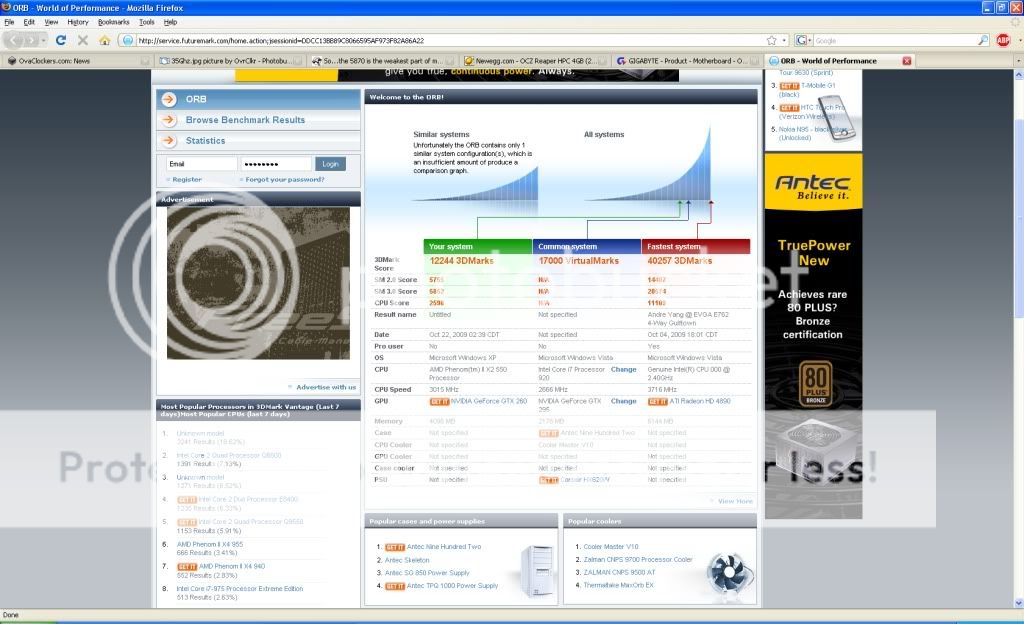Open the Adblock Plus ABP icon
1024x624 pixels.
(1003, 40)
